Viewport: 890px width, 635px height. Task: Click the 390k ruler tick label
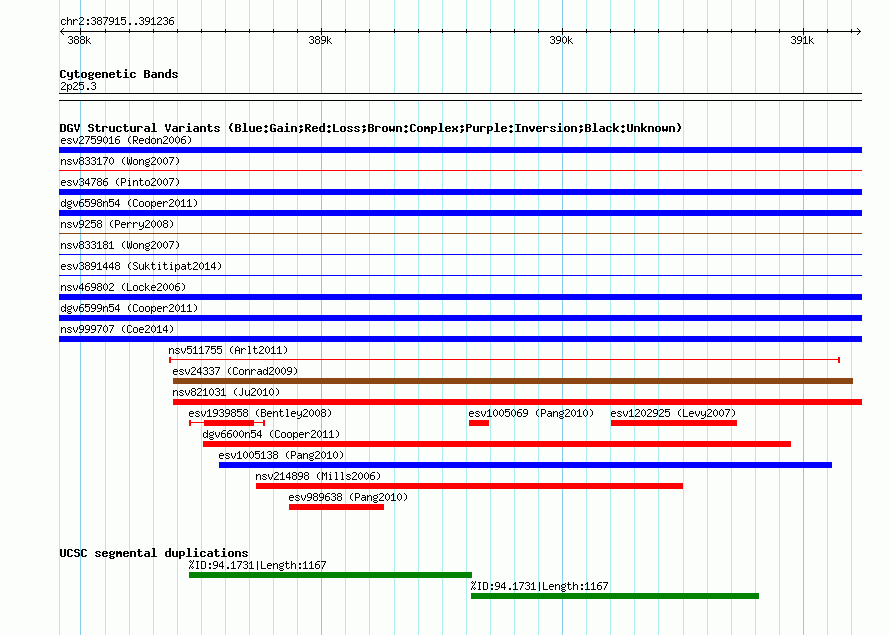561,40
